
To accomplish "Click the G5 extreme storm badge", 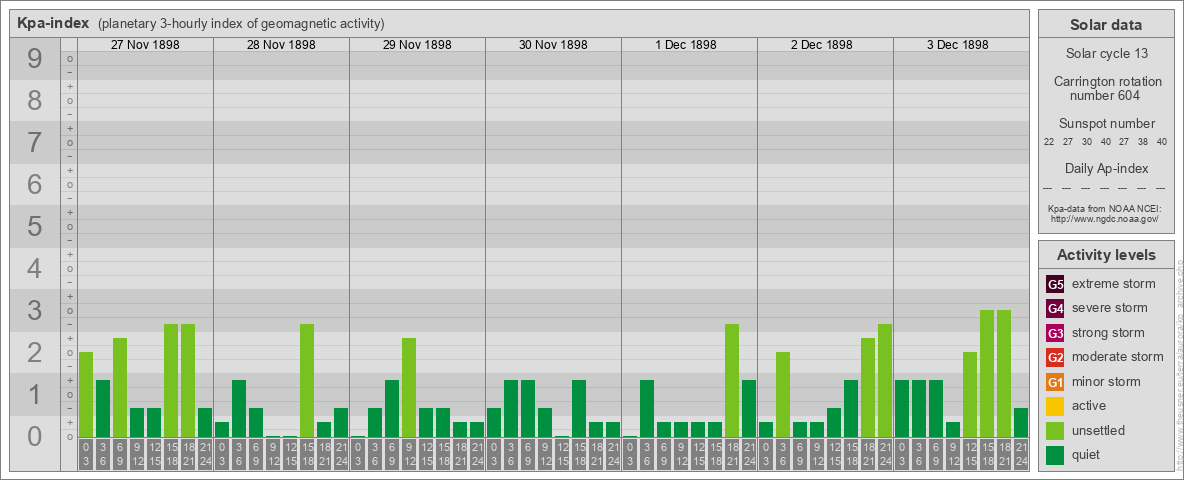I will click(1055, 284).
